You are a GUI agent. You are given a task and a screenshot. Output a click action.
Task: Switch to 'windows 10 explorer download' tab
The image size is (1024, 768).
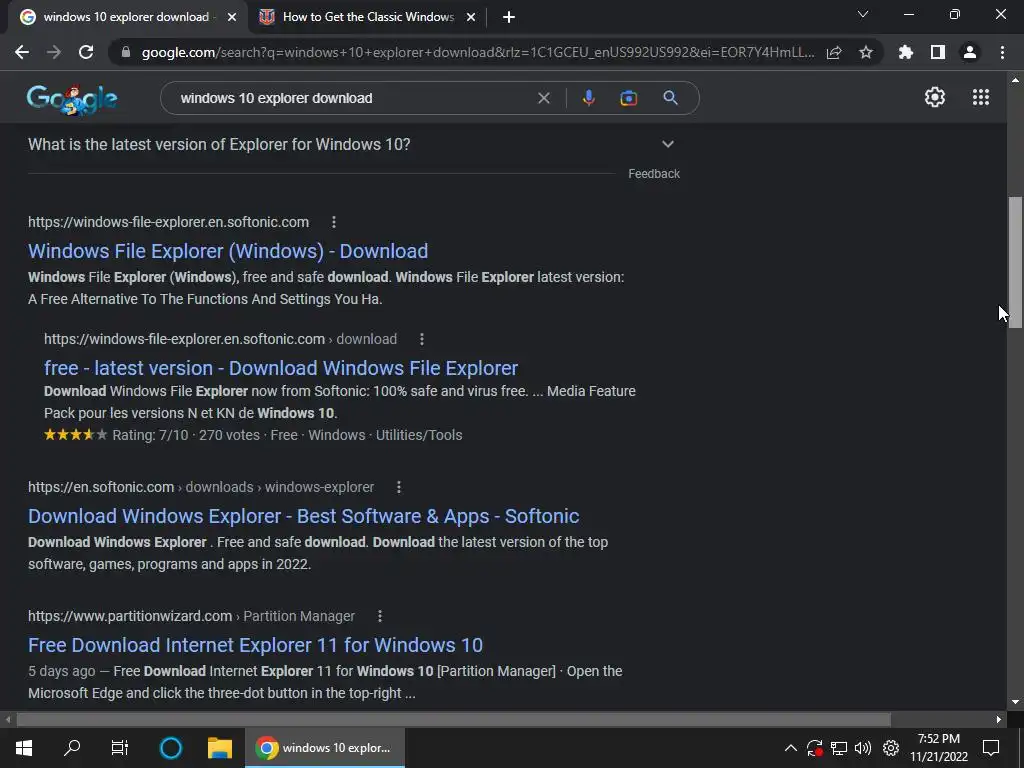126,17
